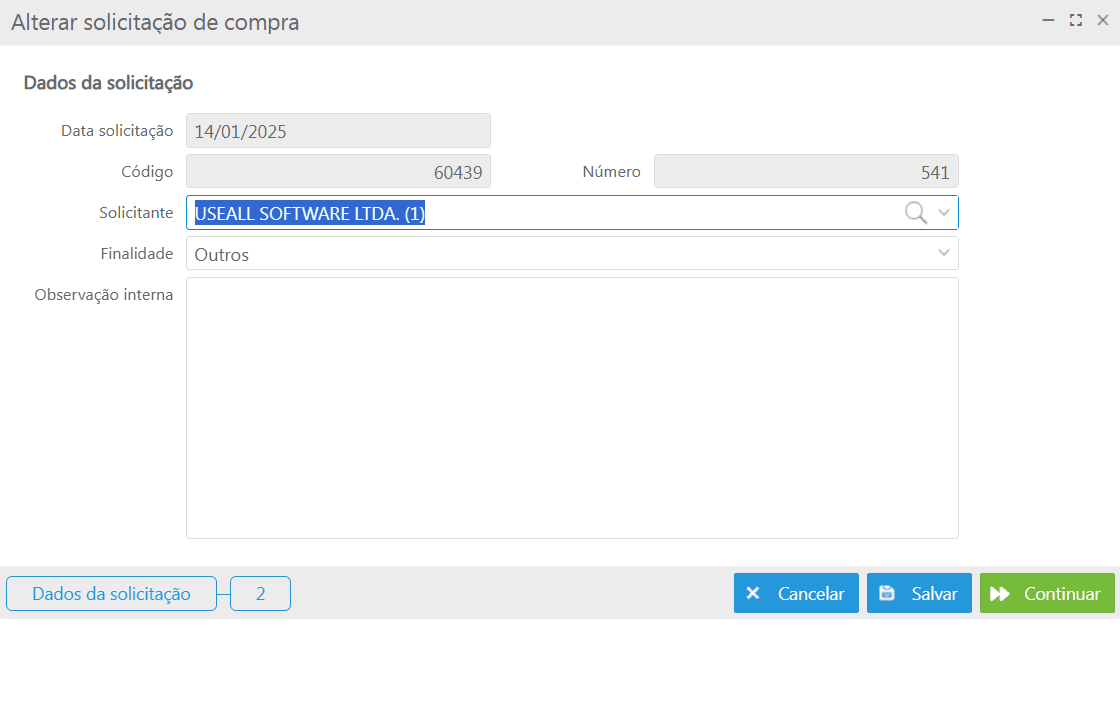Image resolution: width=1120 pixels, height=718 pixels.
Task: Maximize the purchase request dialog
Action: pyautogui.click(x=1076, y=20)
